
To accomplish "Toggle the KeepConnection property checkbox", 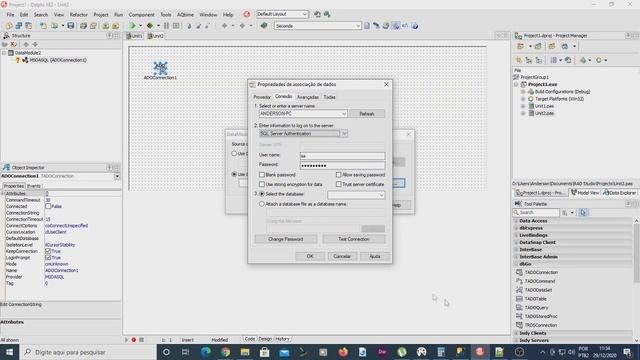I will [48, 251].
